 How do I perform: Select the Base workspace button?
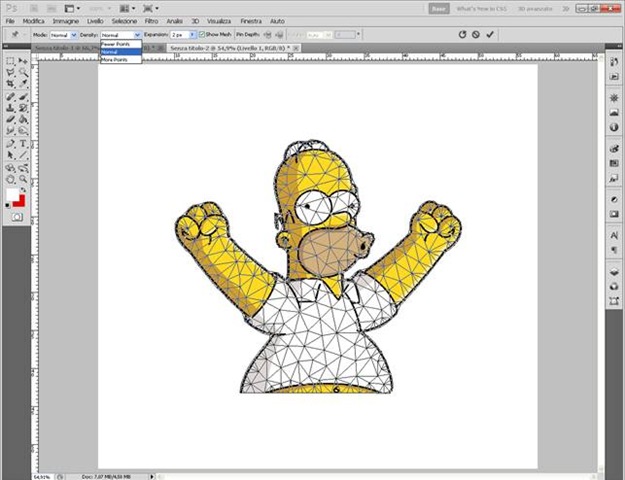point(439,8)
